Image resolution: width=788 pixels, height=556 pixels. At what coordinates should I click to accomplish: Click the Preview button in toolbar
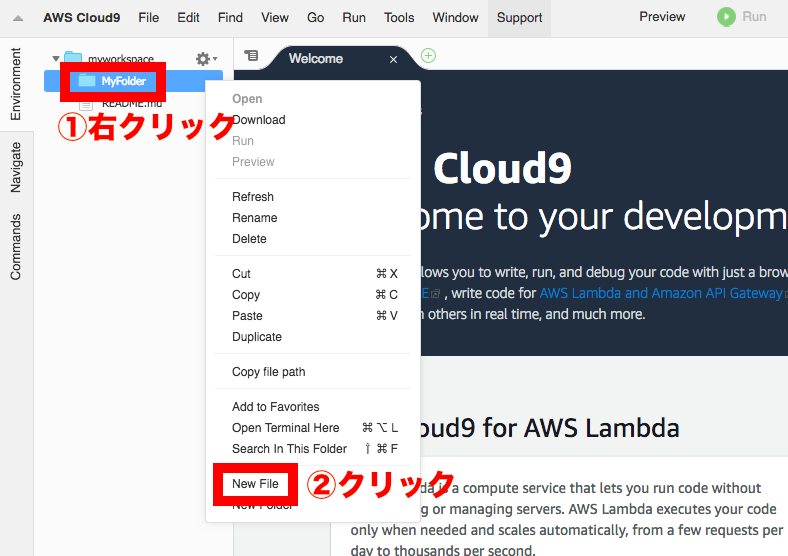click(662, 17)
